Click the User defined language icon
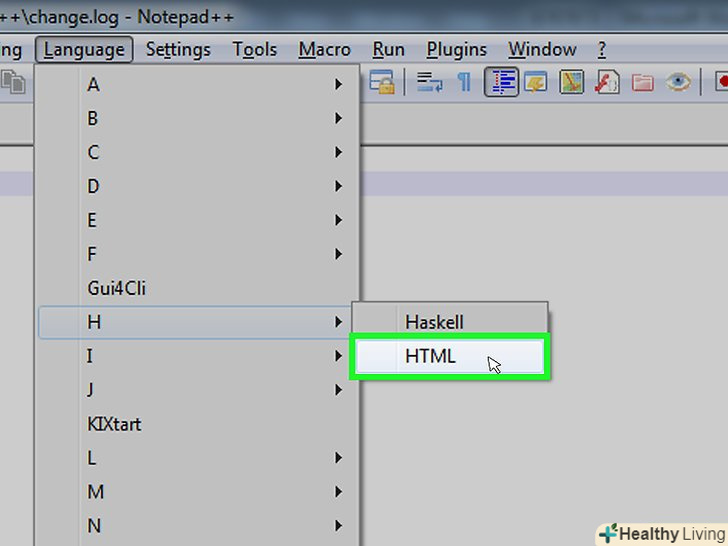This screenshot has height=546, width=728. [x=536, y=82]
